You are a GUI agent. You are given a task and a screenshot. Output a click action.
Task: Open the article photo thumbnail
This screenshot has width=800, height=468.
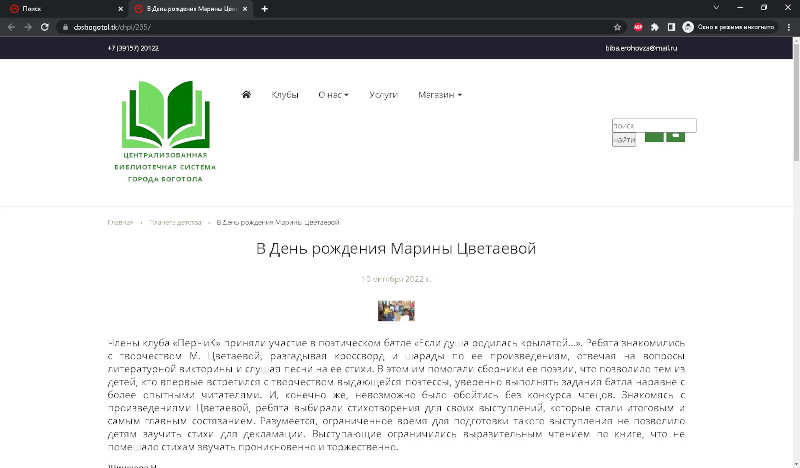396,311
